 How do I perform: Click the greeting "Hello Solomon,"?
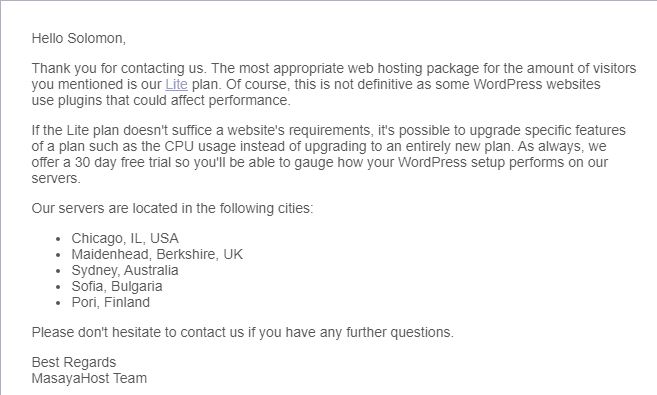click(79, 38)
